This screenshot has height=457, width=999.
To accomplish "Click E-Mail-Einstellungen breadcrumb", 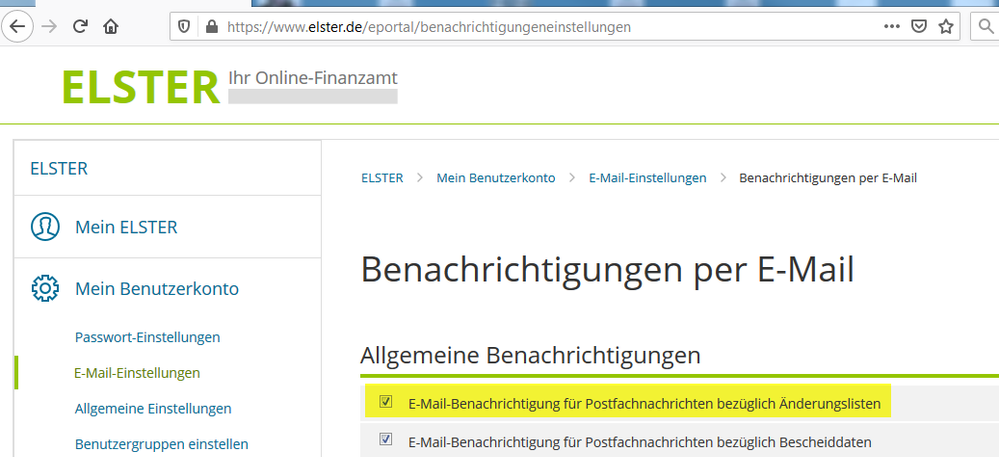I will [x=647, y=178].
